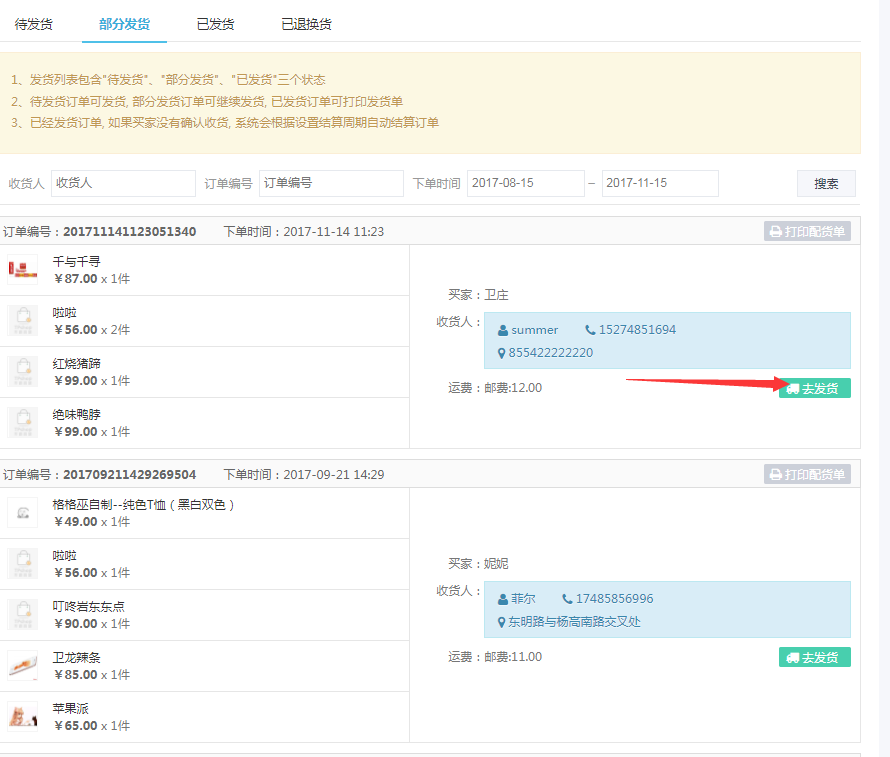The image size is (890, 757).
Task: Switch to the 待发货 tab
Action: tap(34, 24)
